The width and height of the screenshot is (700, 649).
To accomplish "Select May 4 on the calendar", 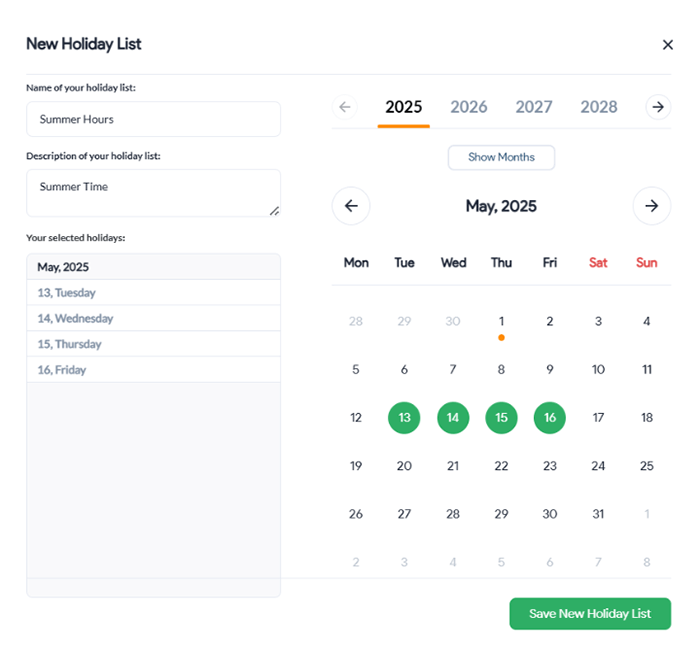I will [x=646, y=321].
